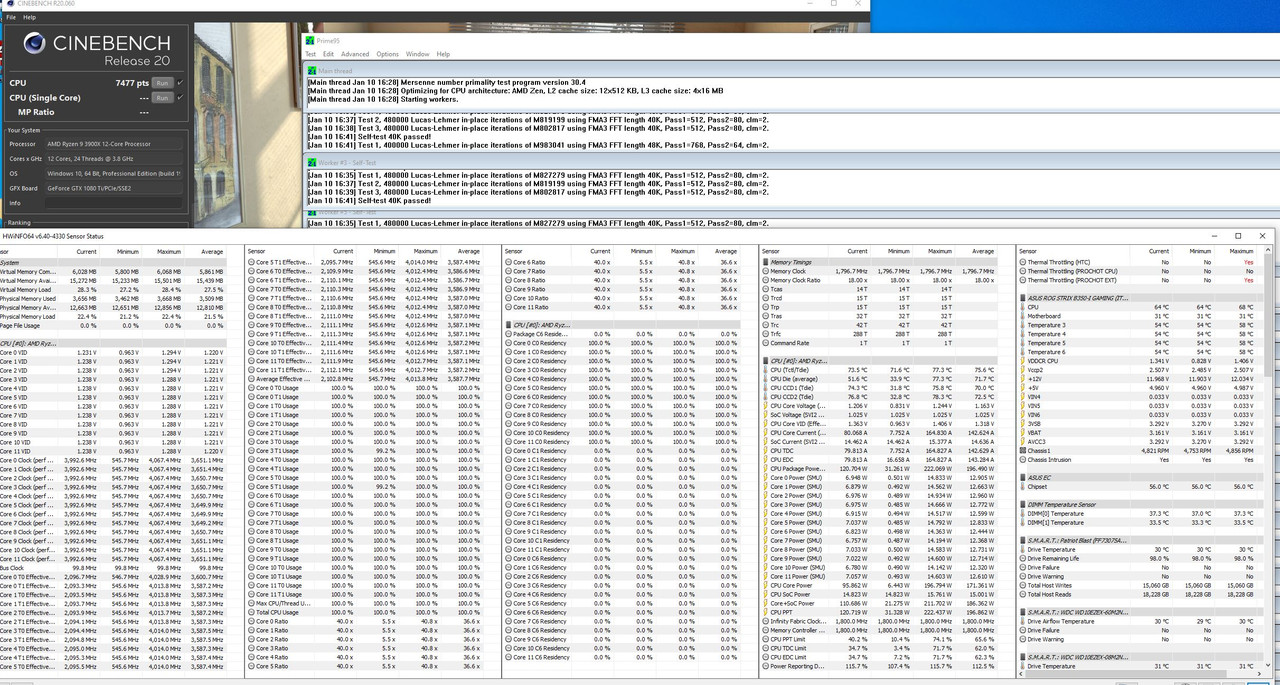The height and width of the screenshot is (685, 1280).
Task: Open Prime95's Test menu
Action: pyautogui.click(x=310, y=54)
